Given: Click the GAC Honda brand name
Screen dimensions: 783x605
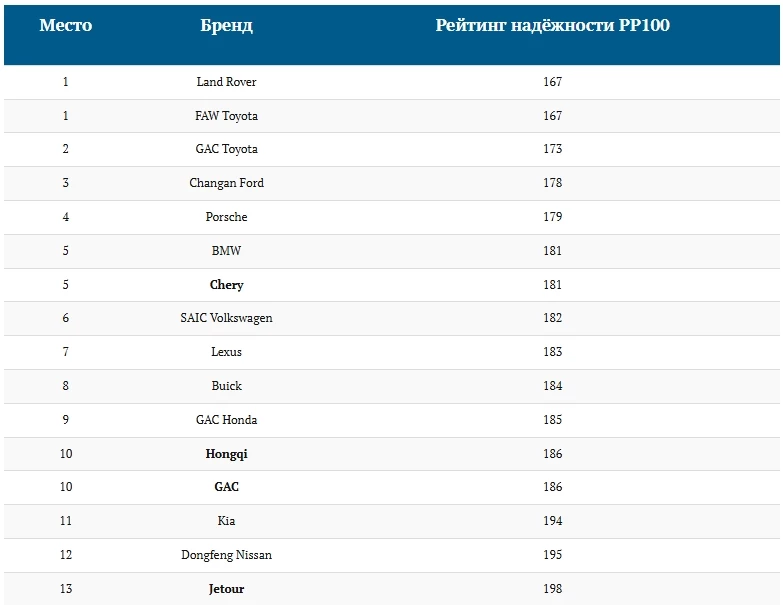Looking at the screenshot, I should coord(226,420).
